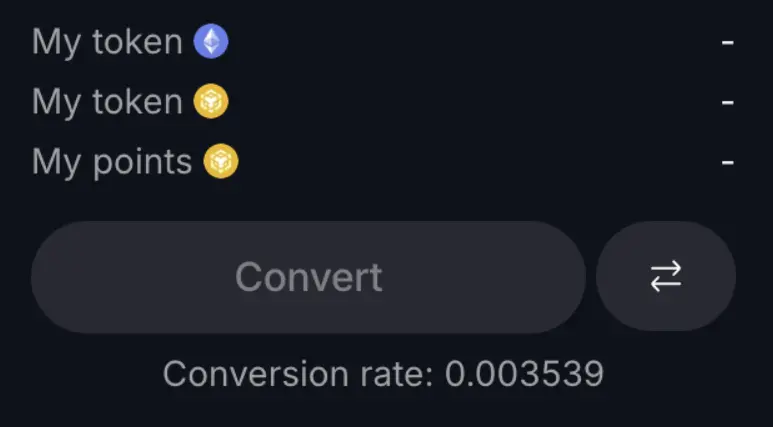
Task: Click the My points balance dash
Action: pos(728,161)
